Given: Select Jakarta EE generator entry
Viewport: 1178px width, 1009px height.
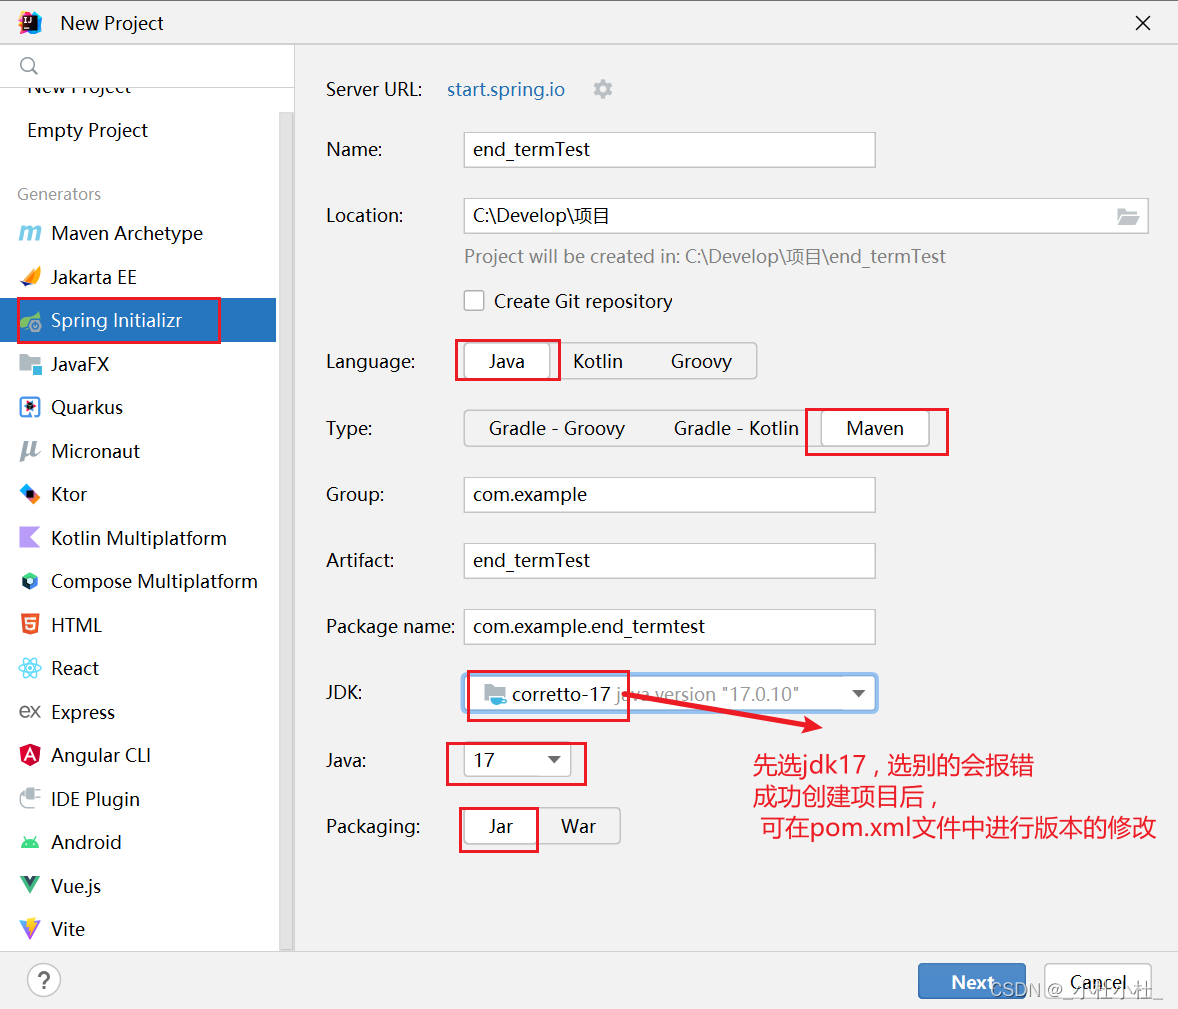Looking at the screenshot, I should tap(138, 277).
